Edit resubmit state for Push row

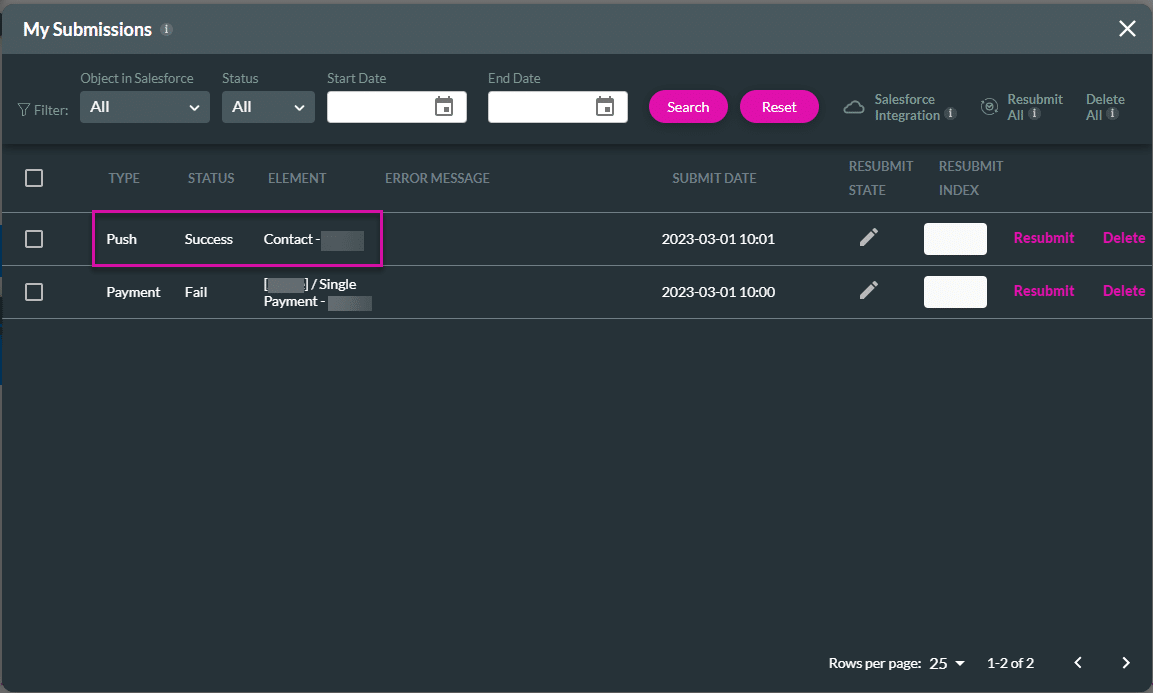[x=869, y=238]
